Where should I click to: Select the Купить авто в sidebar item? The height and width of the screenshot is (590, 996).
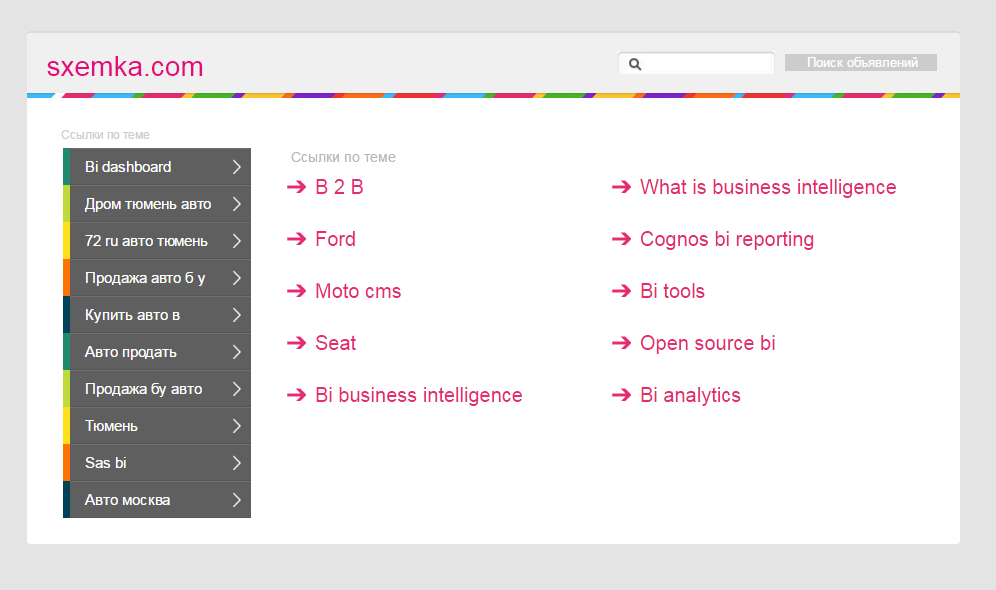click(x=133, y=315)
